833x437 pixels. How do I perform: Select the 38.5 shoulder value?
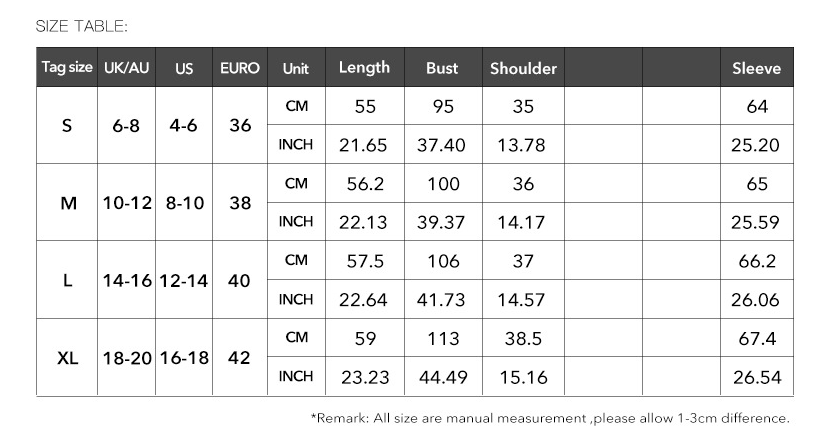pos(523,338)
